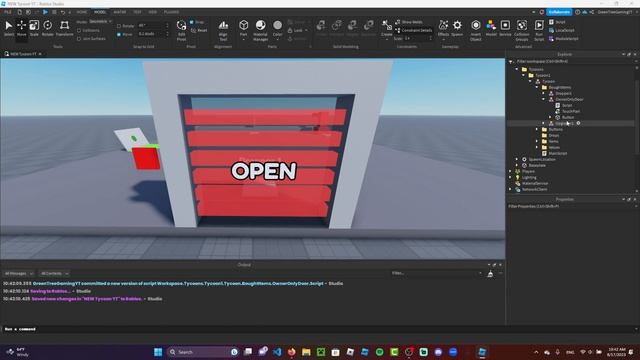Open the Service insert icon
This screenshot has height=360, width=640.
[x=505, y=28]
